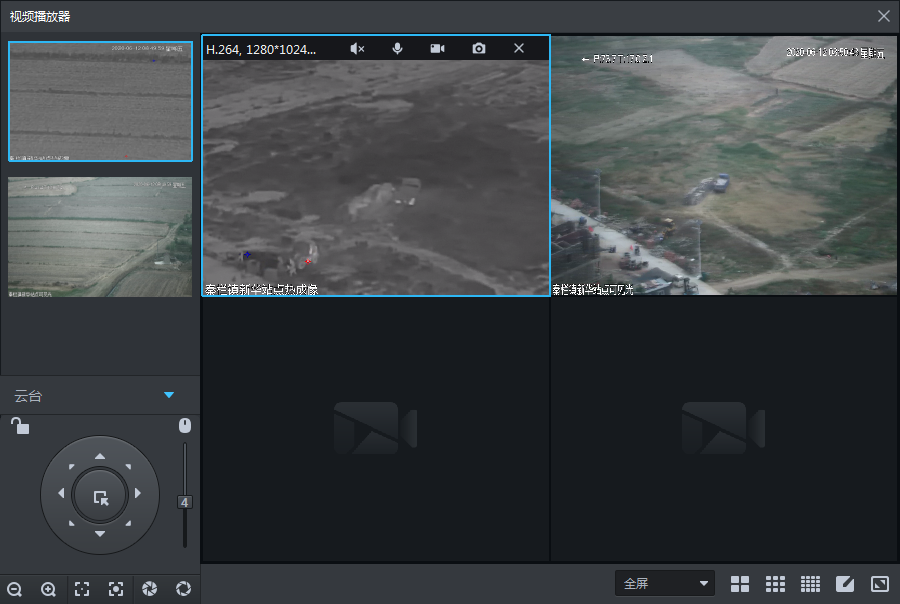
Task: Switch to 9-window split layout
Action: click(775, 584)
